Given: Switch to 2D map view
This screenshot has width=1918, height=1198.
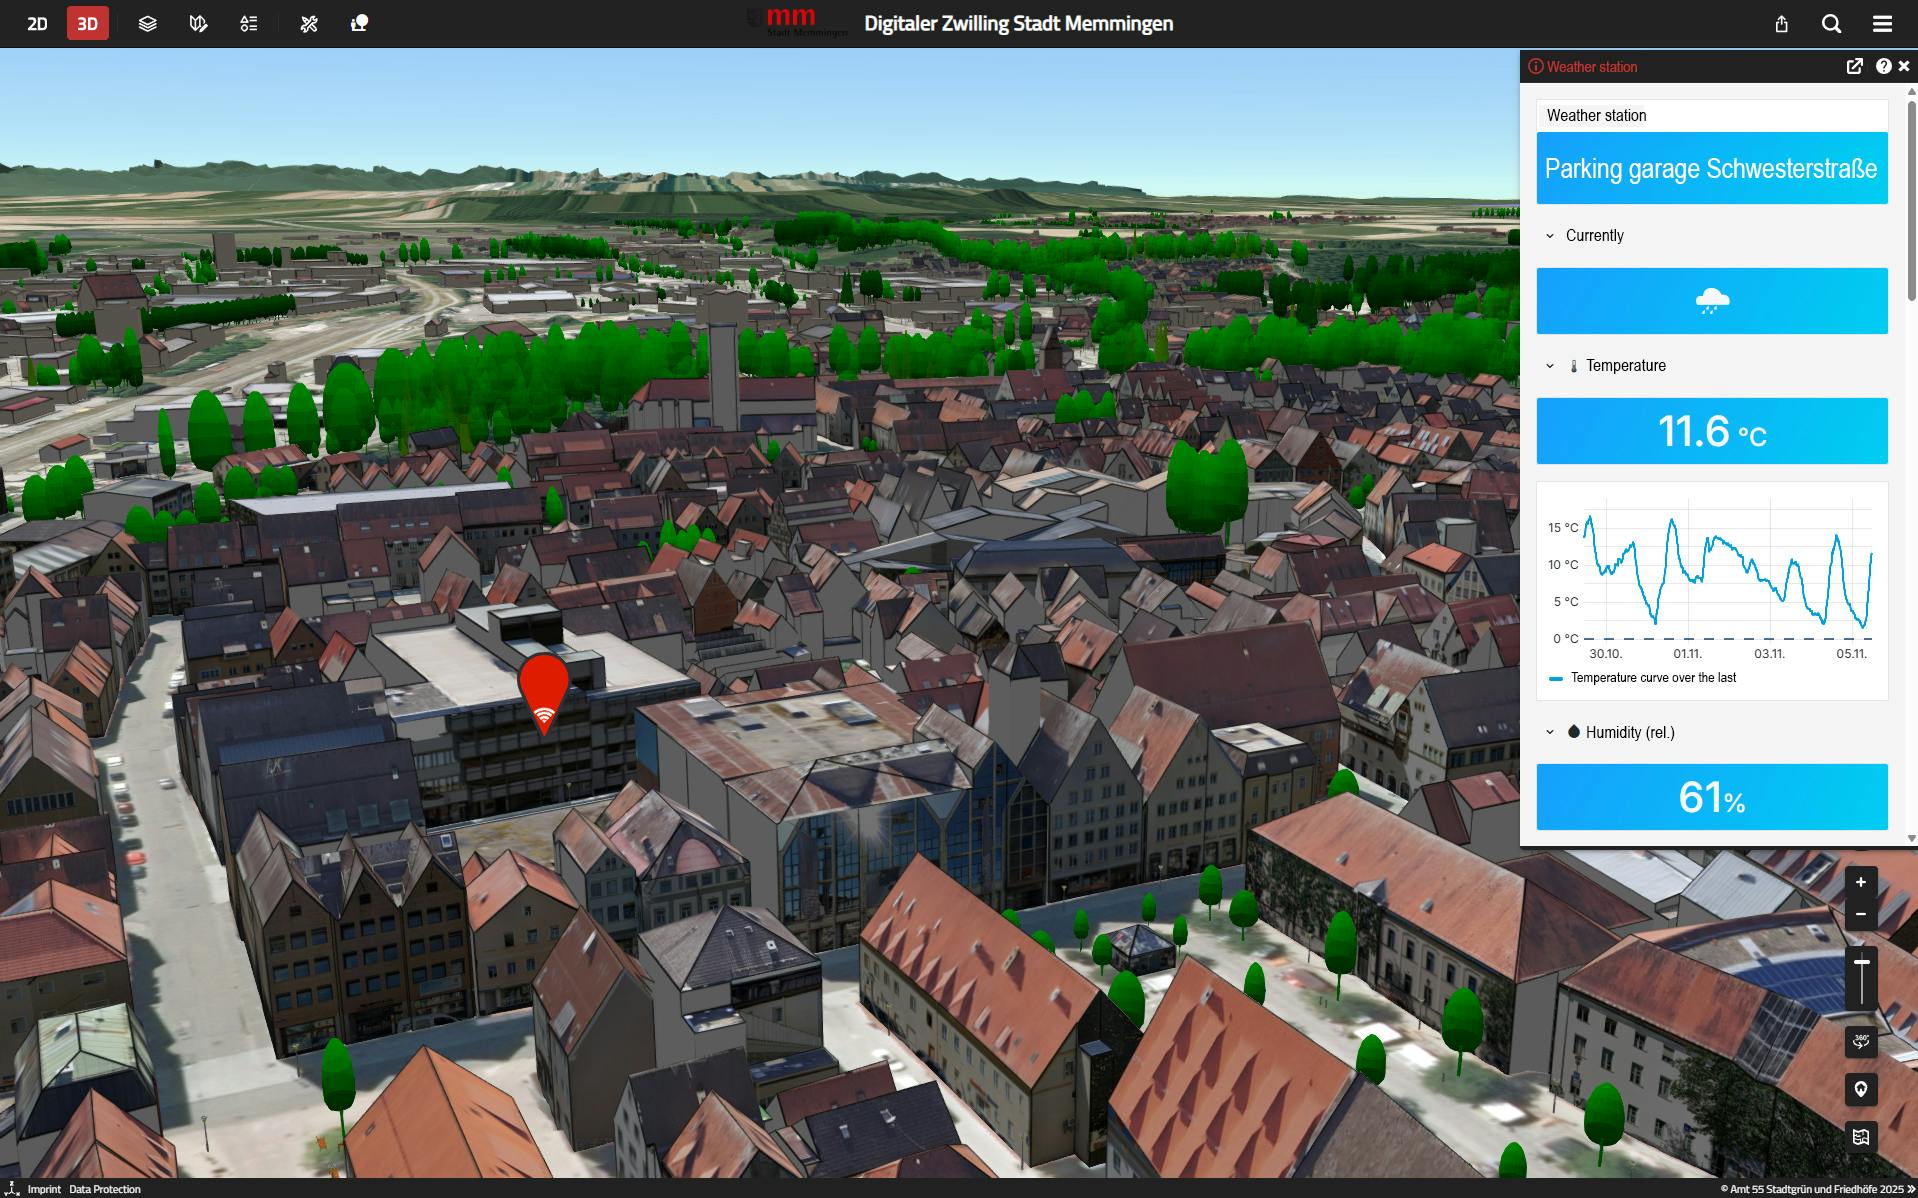Looking at the screenshot, I should click(x=37, y=23).
